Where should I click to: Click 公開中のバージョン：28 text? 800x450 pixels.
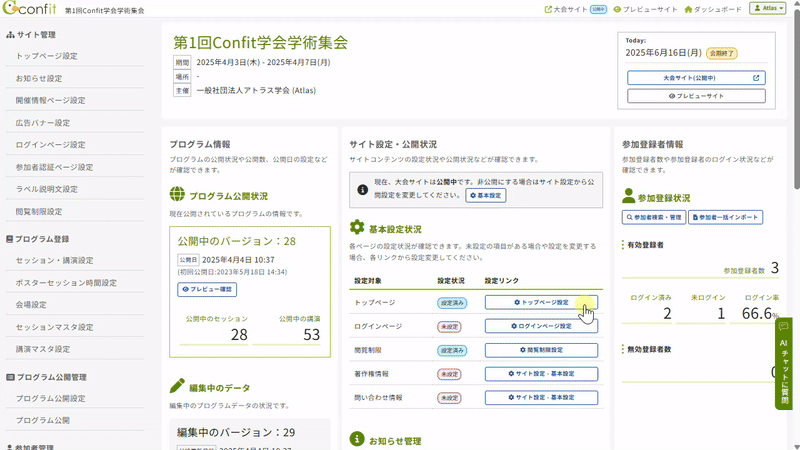click(236, 241)
